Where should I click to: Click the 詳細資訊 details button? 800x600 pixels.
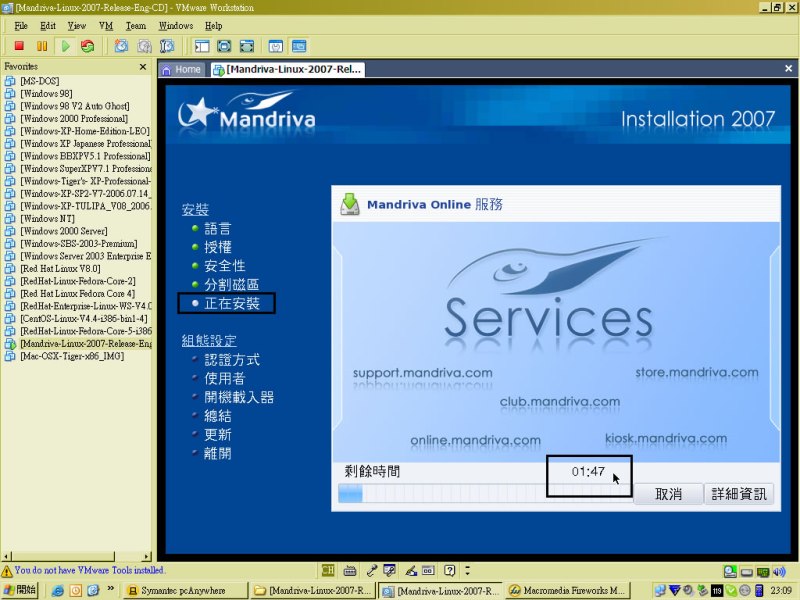pos(739,493)
